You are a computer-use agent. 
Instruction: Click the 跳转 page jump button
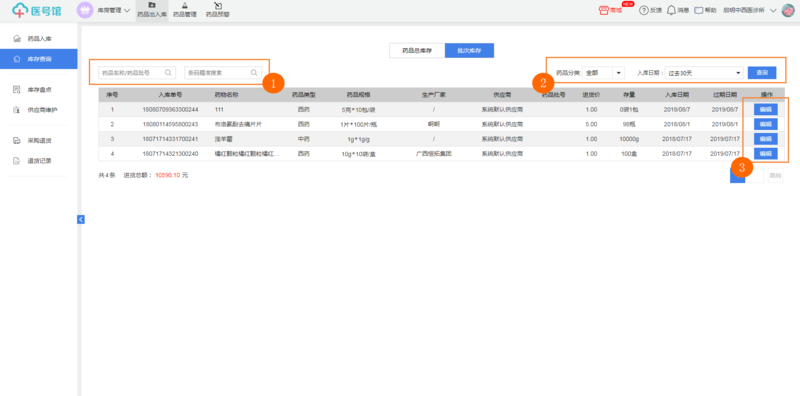coord(775,176)
